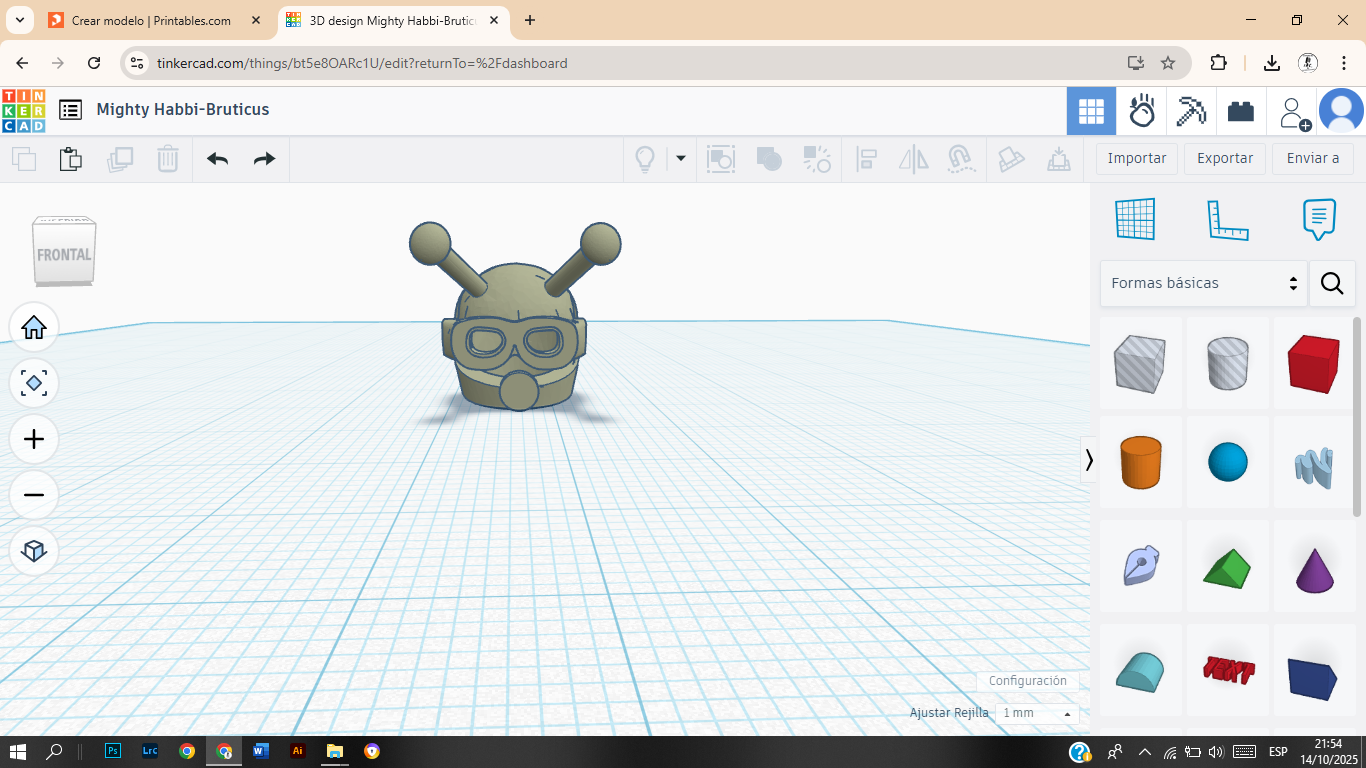This screenshot has height=768, width=1366.
Task: Select the Ruler tool
Action: point(1227,220)
